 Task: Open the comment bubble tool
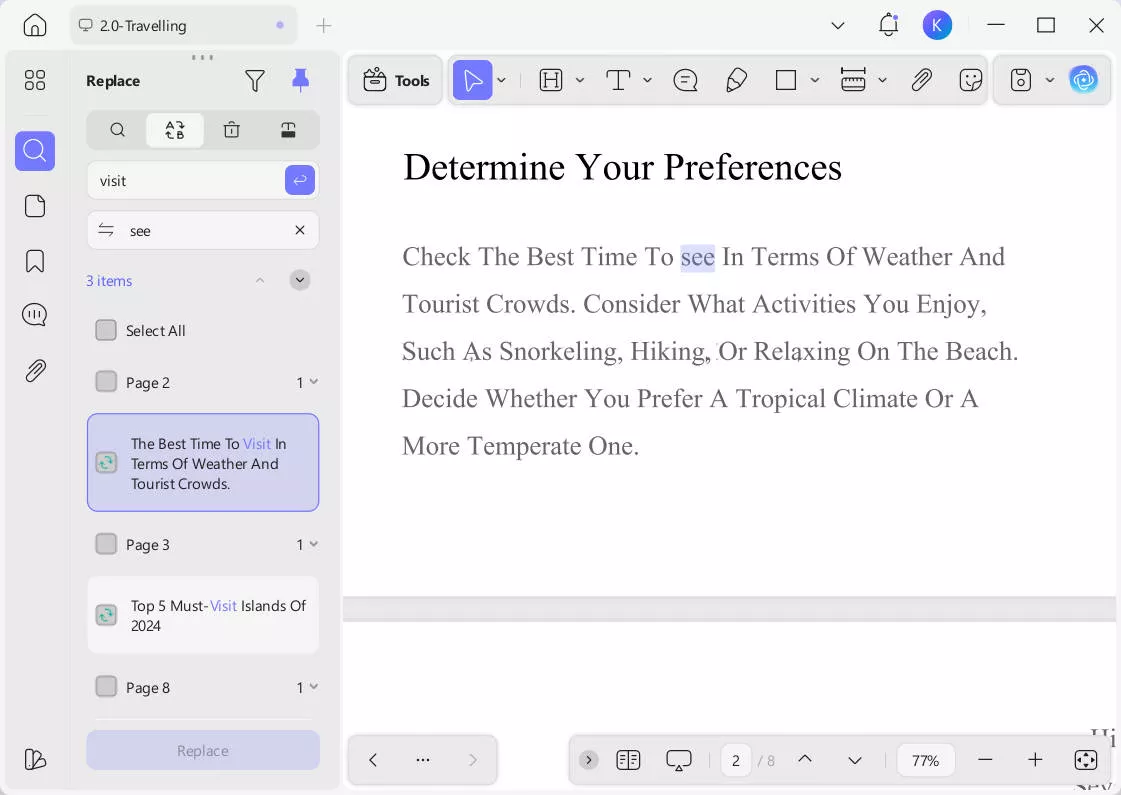(685, 81)
